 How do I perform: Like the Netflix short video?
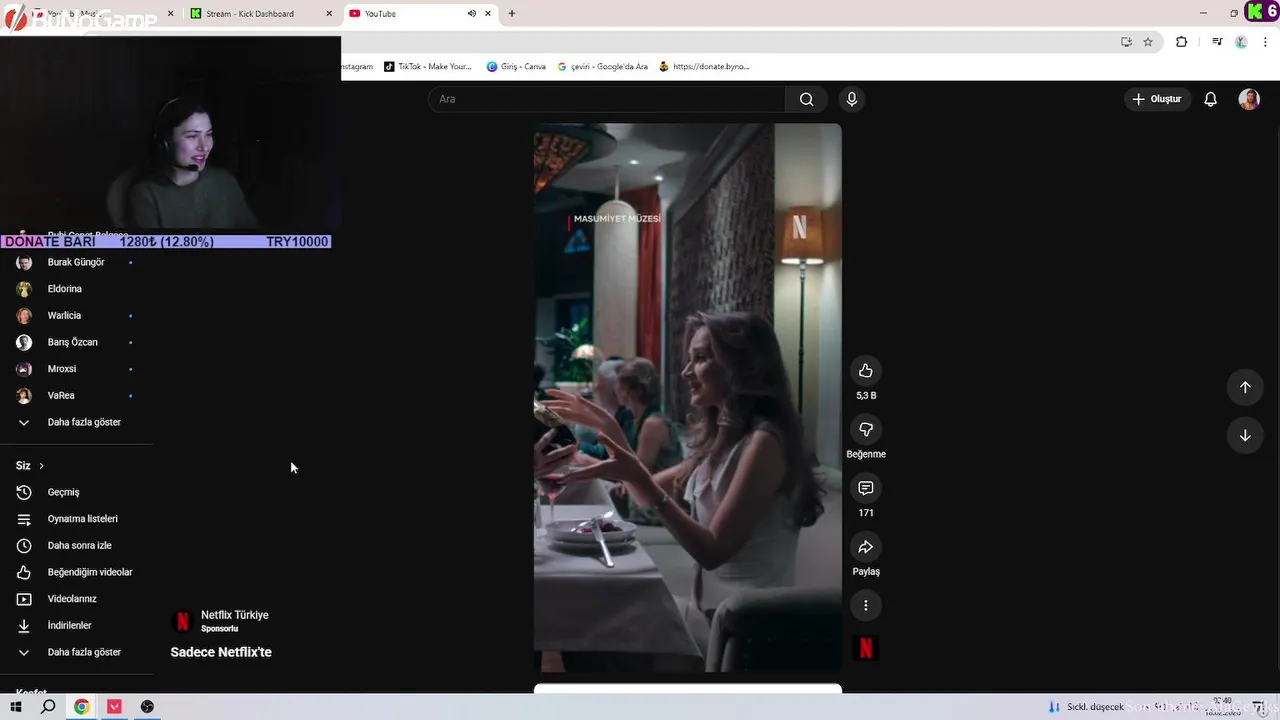pyautogui.click(x=866, y=371)
